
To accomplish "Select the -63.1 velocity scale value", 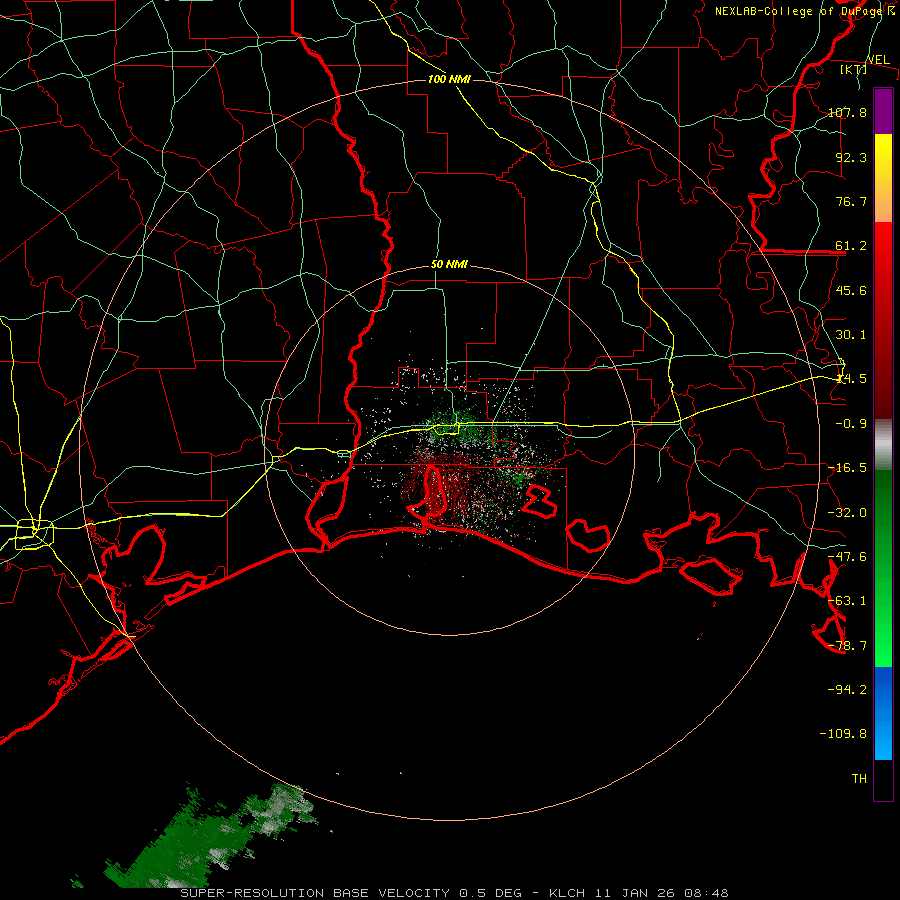I will pos(847,601).
